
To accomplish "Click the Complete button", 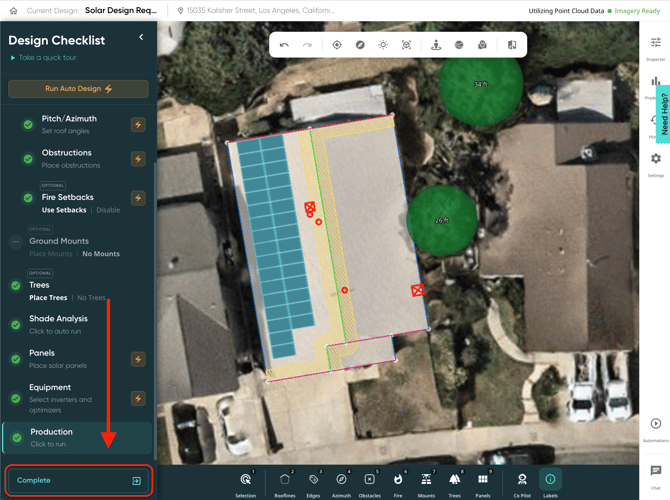I will pos(78,480).
